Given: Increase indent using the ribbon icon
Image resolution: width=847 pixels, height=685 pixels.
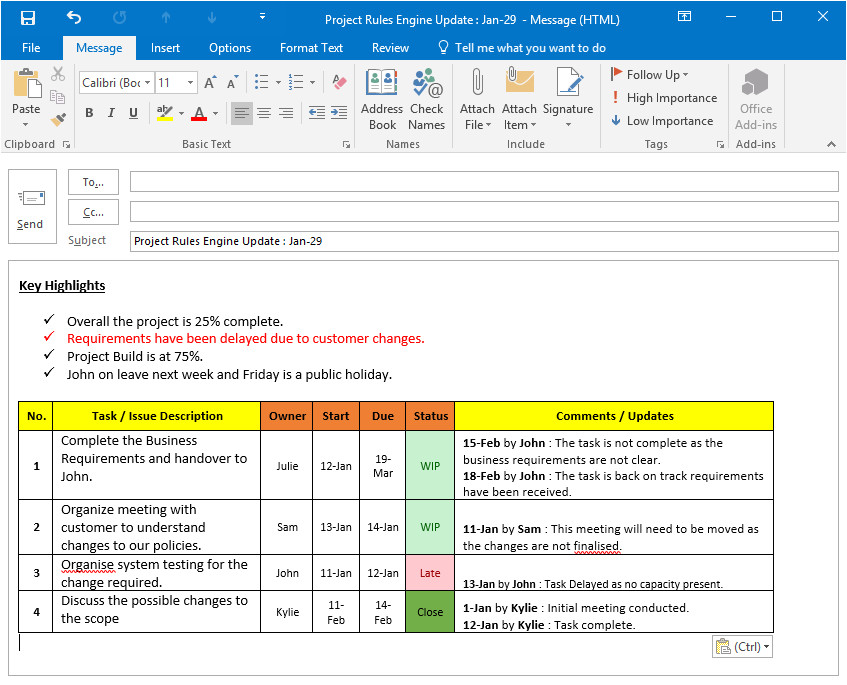Looking at the screenshot, I should [x=339, y=113].
